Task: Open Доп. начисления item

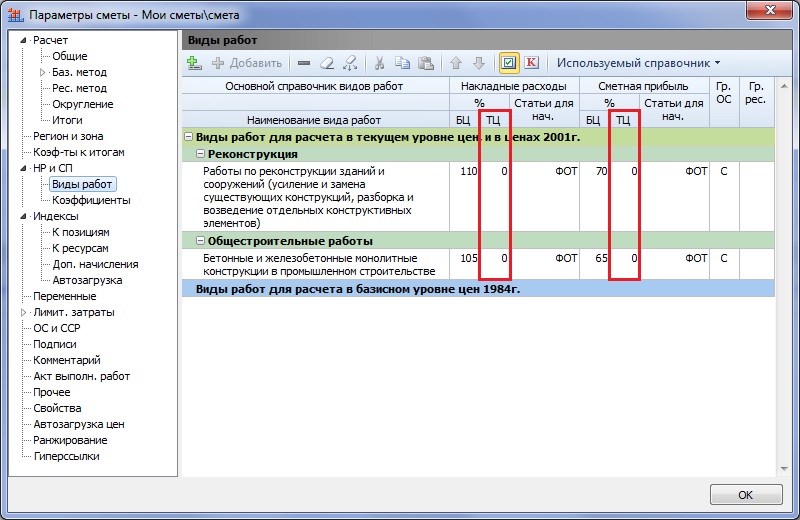Action: pyautogui.click(x=95, y=264)
